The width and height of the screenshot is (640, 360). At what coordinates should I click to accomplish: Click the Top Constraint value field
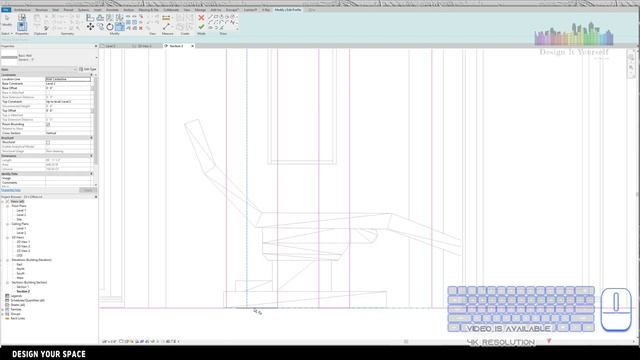tap(68, 102)
